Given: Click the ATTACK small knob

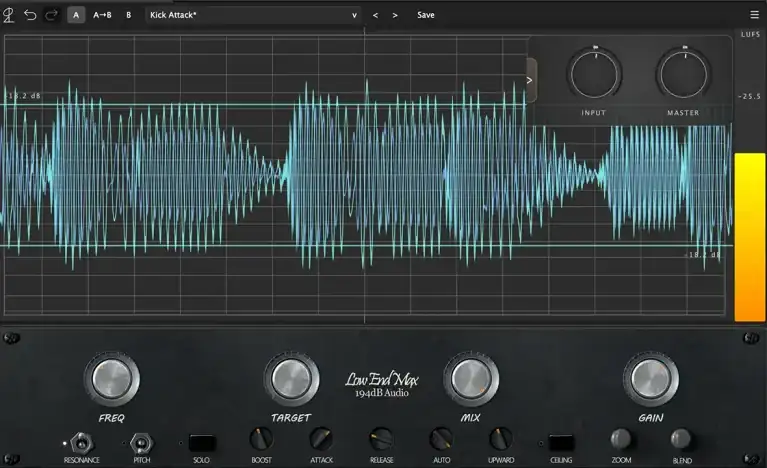Looking at the screenshot, I should (x=321, y=439).
